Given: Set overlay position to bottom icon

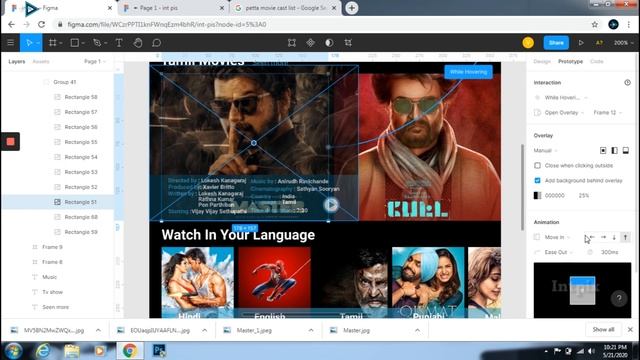Looking at the screenshot, I should click(626, 151).
